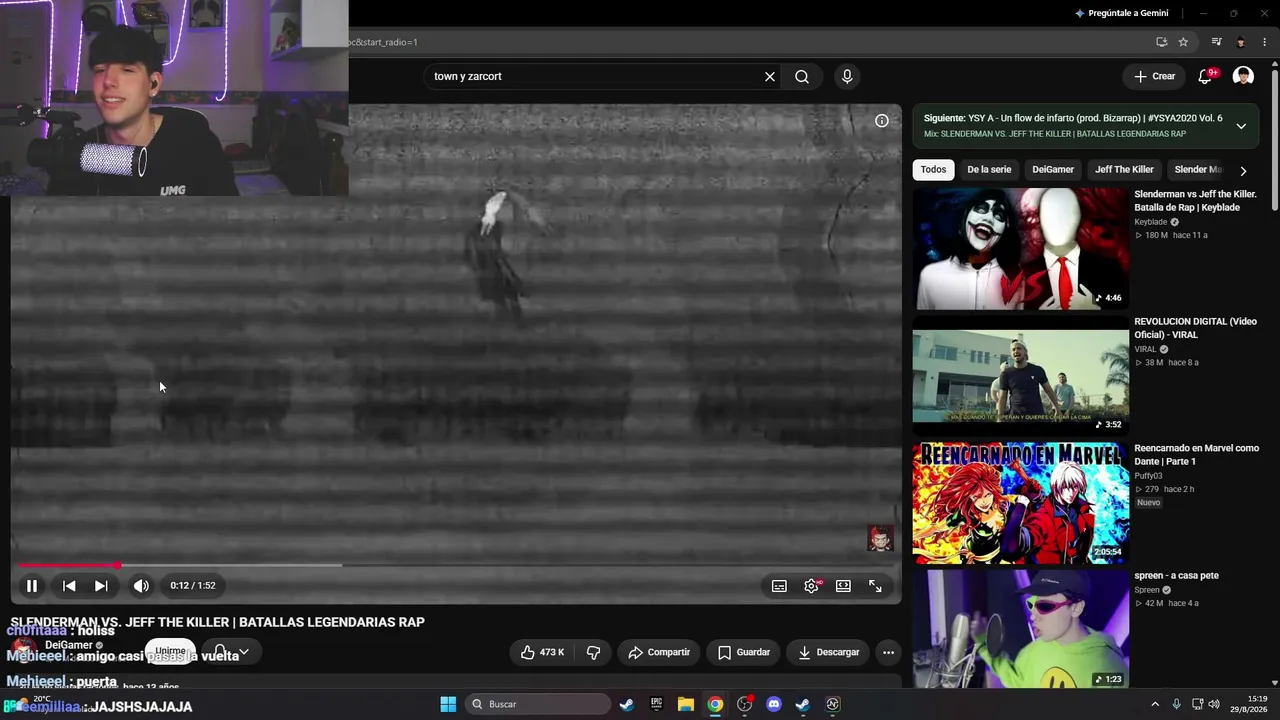The width and height of the screenshot is (1280, 720).
Task: Open the player settings gear
Action: pyautogui.click(x=811, y=586)
